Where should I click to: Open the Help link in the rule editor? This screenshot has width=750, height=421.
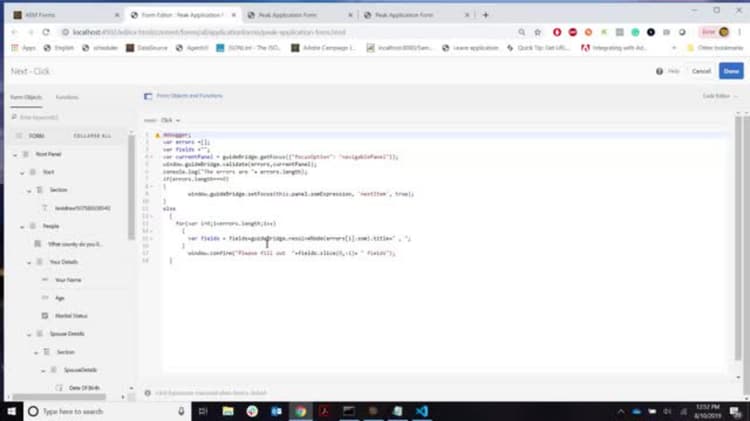[673, 71]
